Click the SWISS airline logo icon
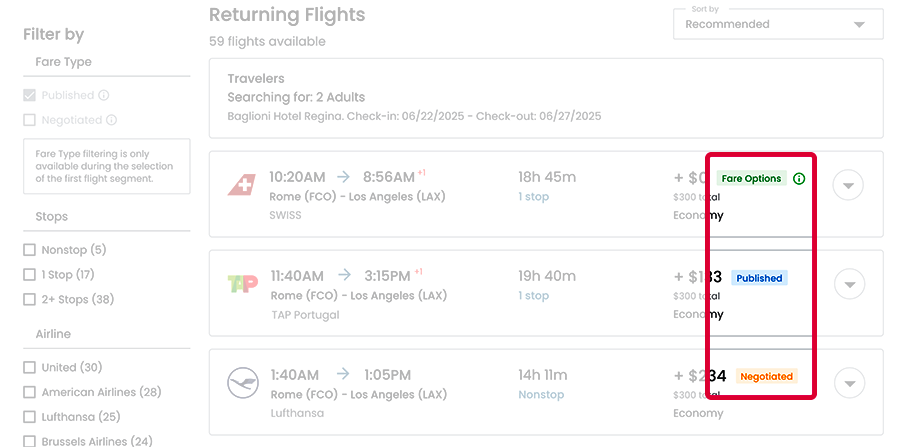This screenshot has width=900, height=447. pos(241,185)
